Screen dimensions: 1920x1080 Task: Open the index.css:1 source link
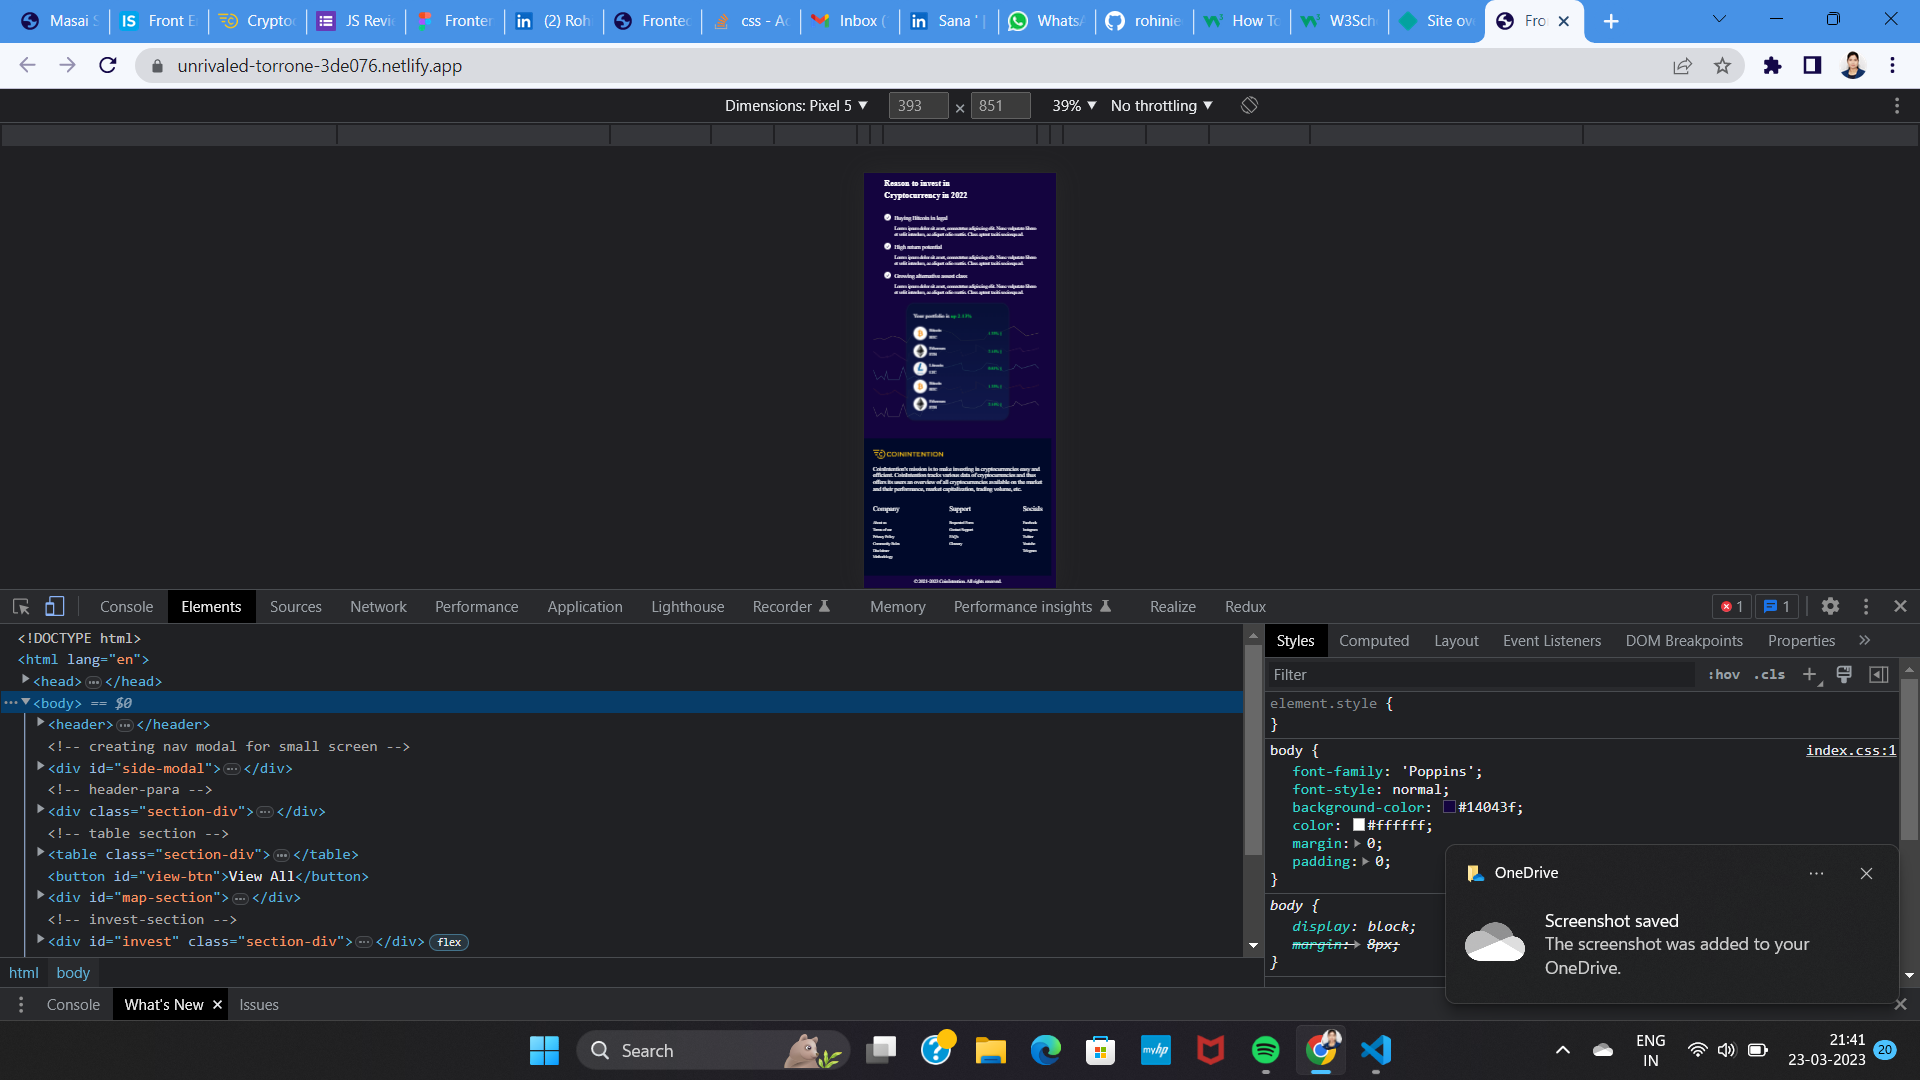point(1850,750)
